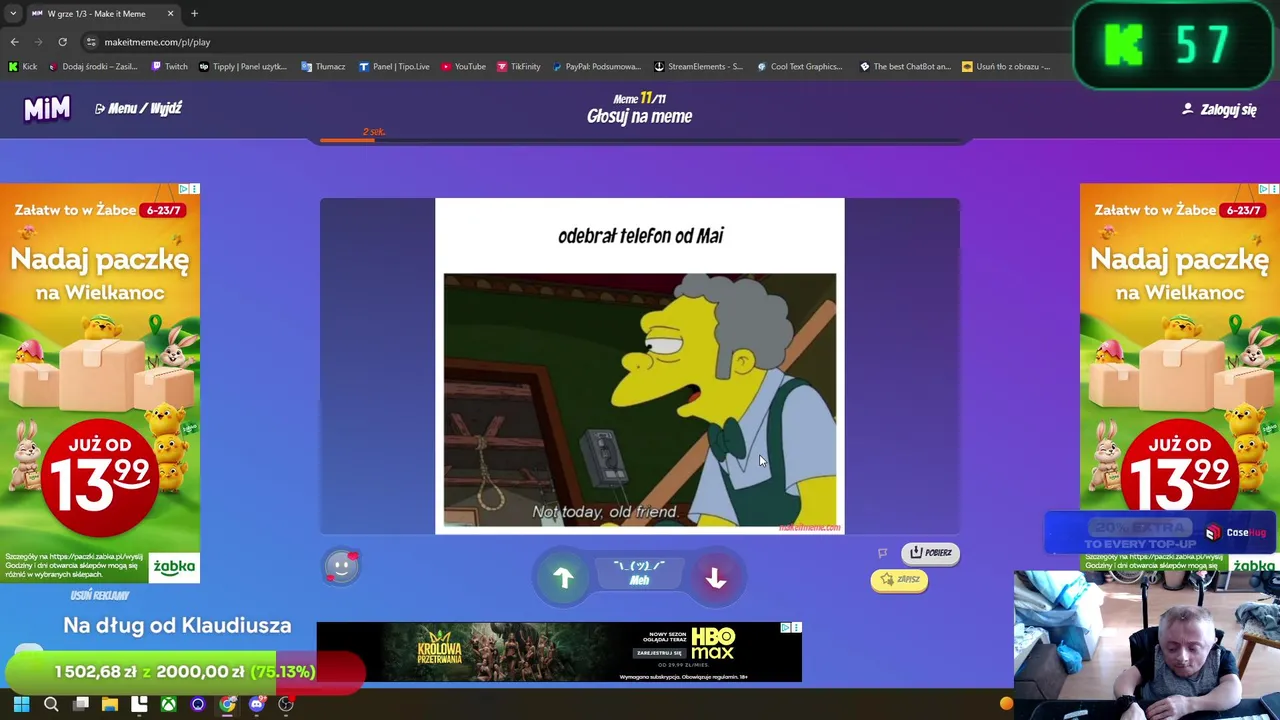
Task: Reload the page with refresh icon
Action: (62, 42)
